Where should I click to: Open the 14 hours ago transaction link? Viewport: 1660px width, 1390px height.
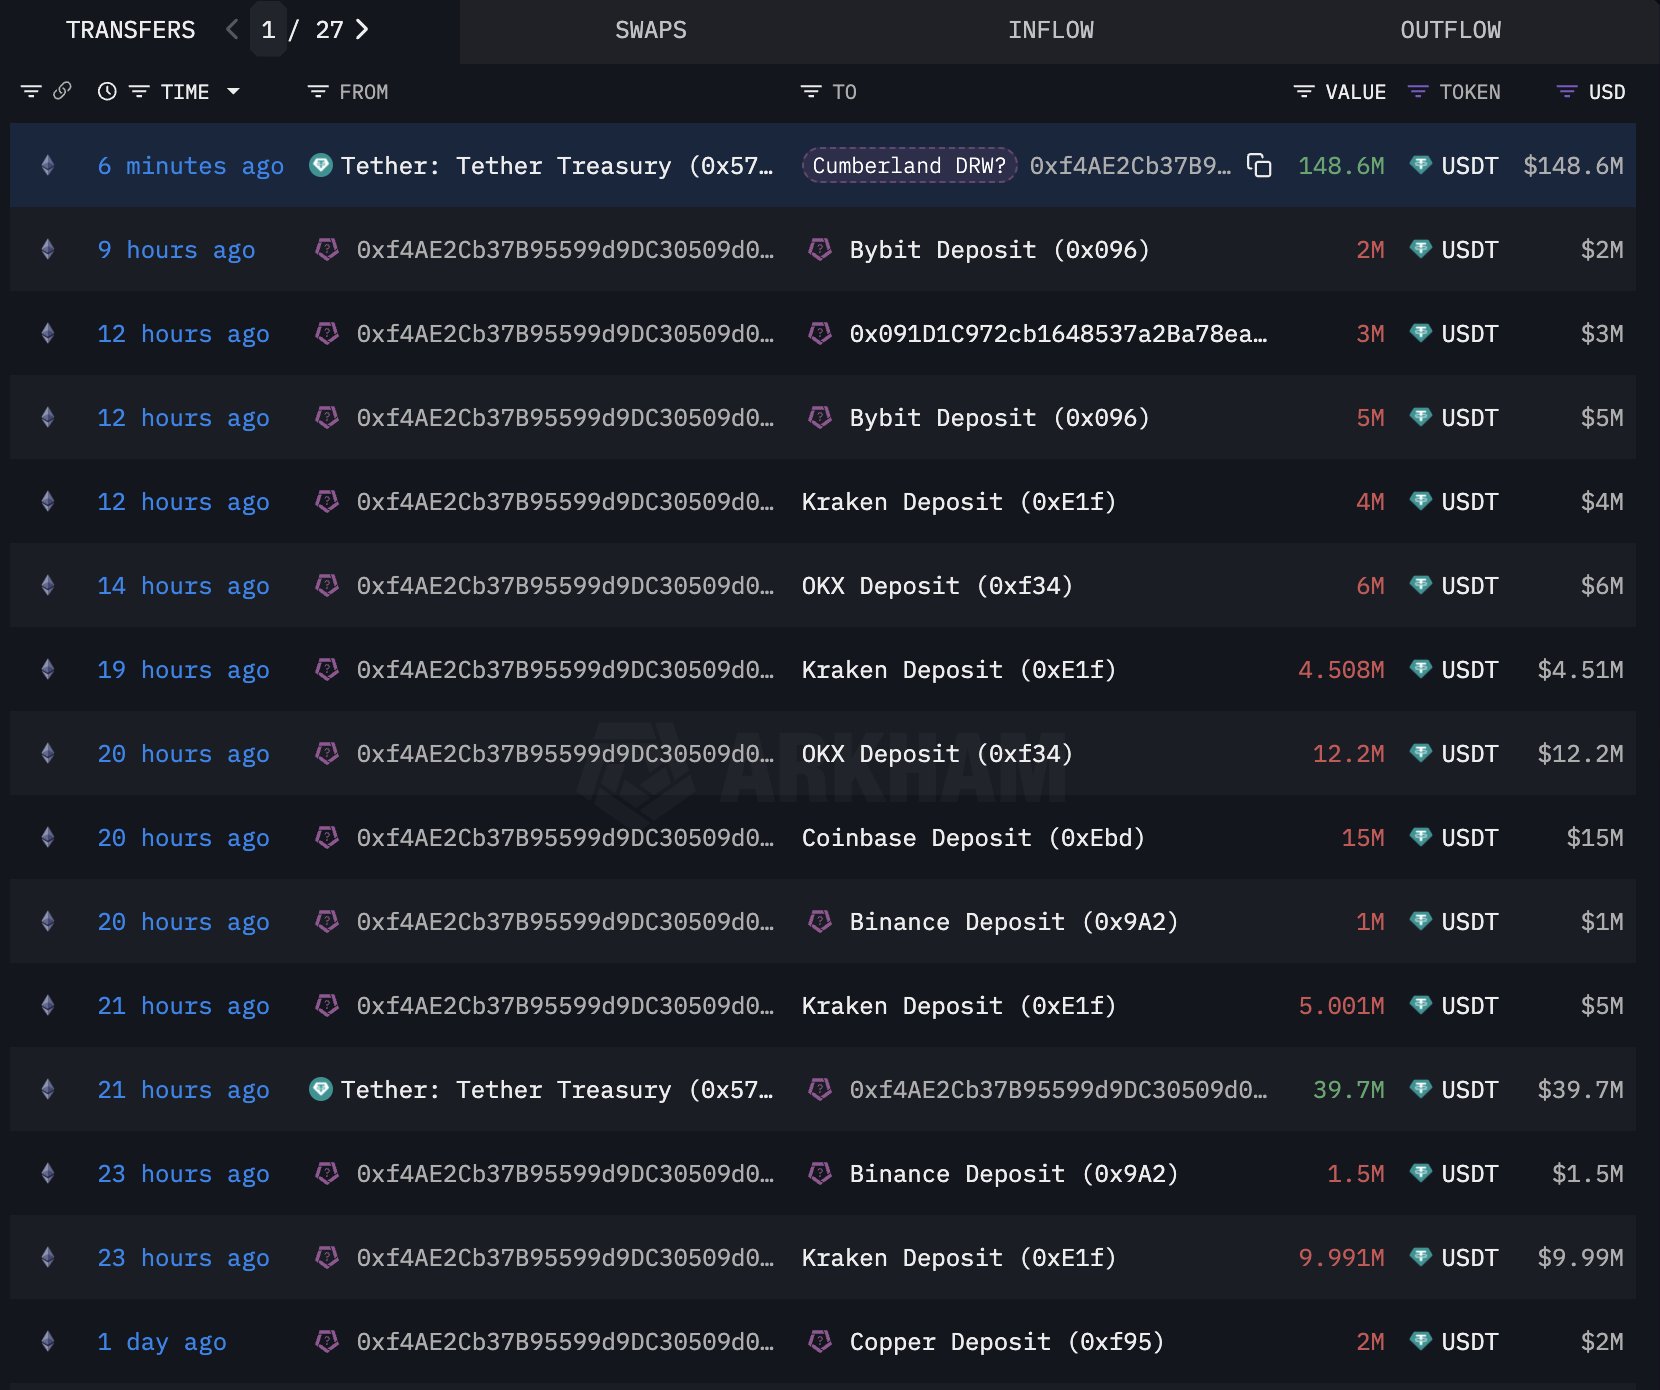(x=183, y=586)
